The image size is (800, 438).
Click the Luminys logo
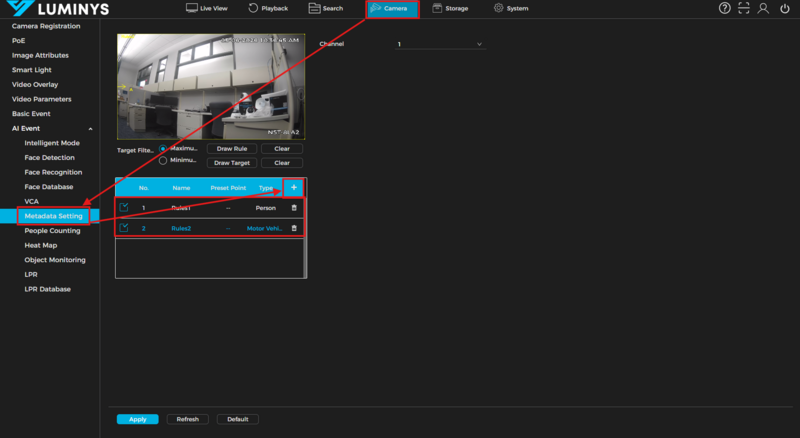click(x=58, y=8)
